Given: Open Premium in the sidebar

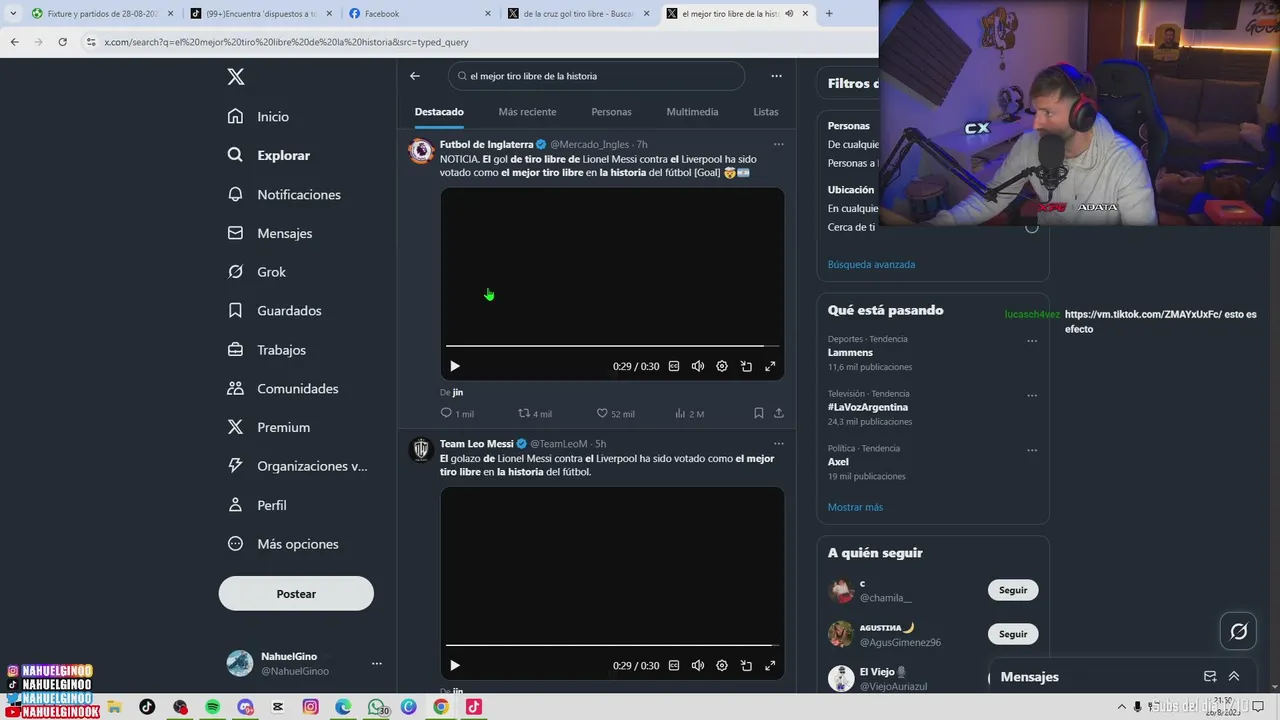Looking at the screenshot, I should (x=268, y=427).
